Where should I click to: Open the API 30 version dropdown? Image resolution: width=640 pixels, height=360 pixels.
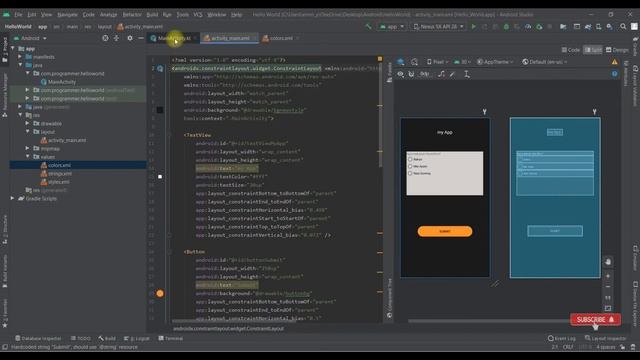point(462,62)
